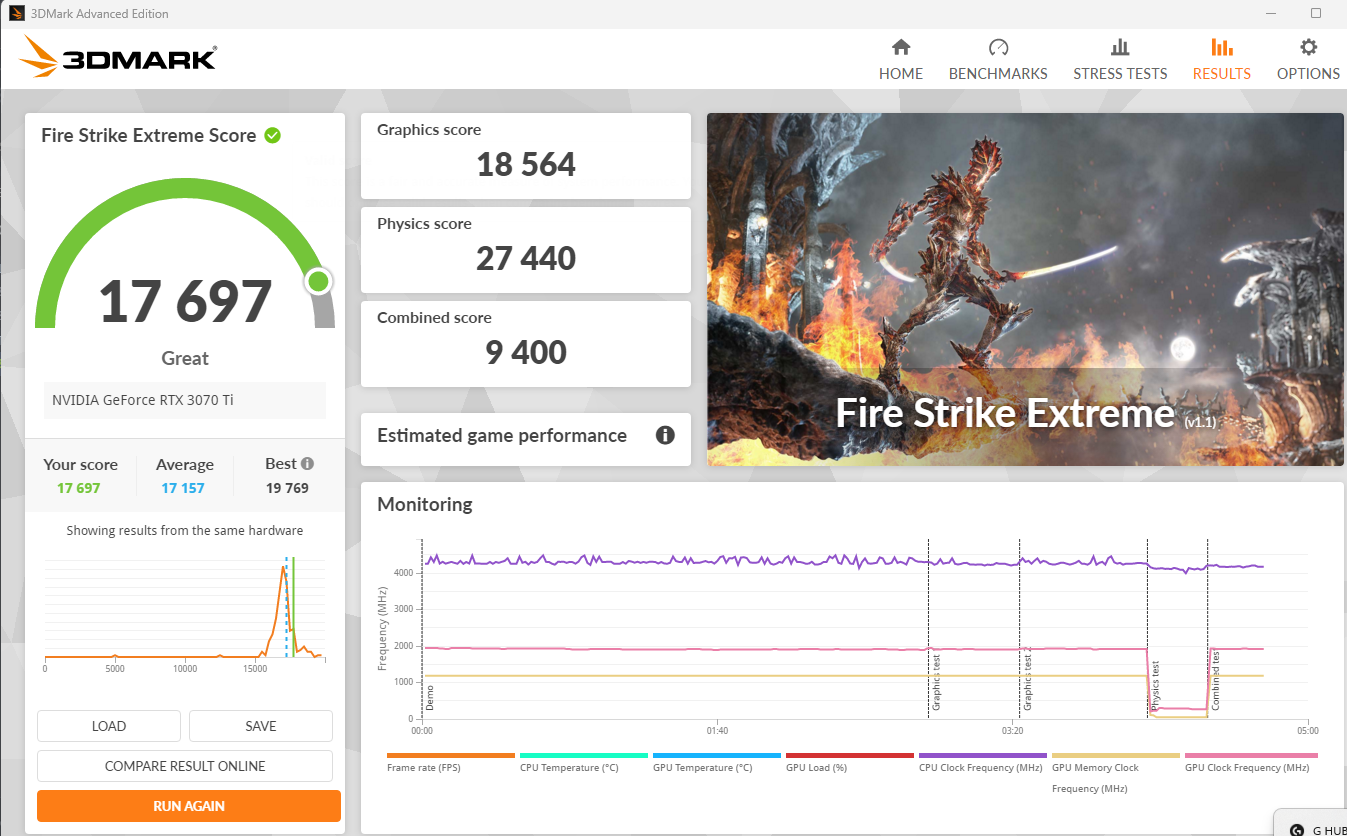Click Fire Strike Extreme artwork image
This screenshot has width=1347, height=836.
point(1025,289)
